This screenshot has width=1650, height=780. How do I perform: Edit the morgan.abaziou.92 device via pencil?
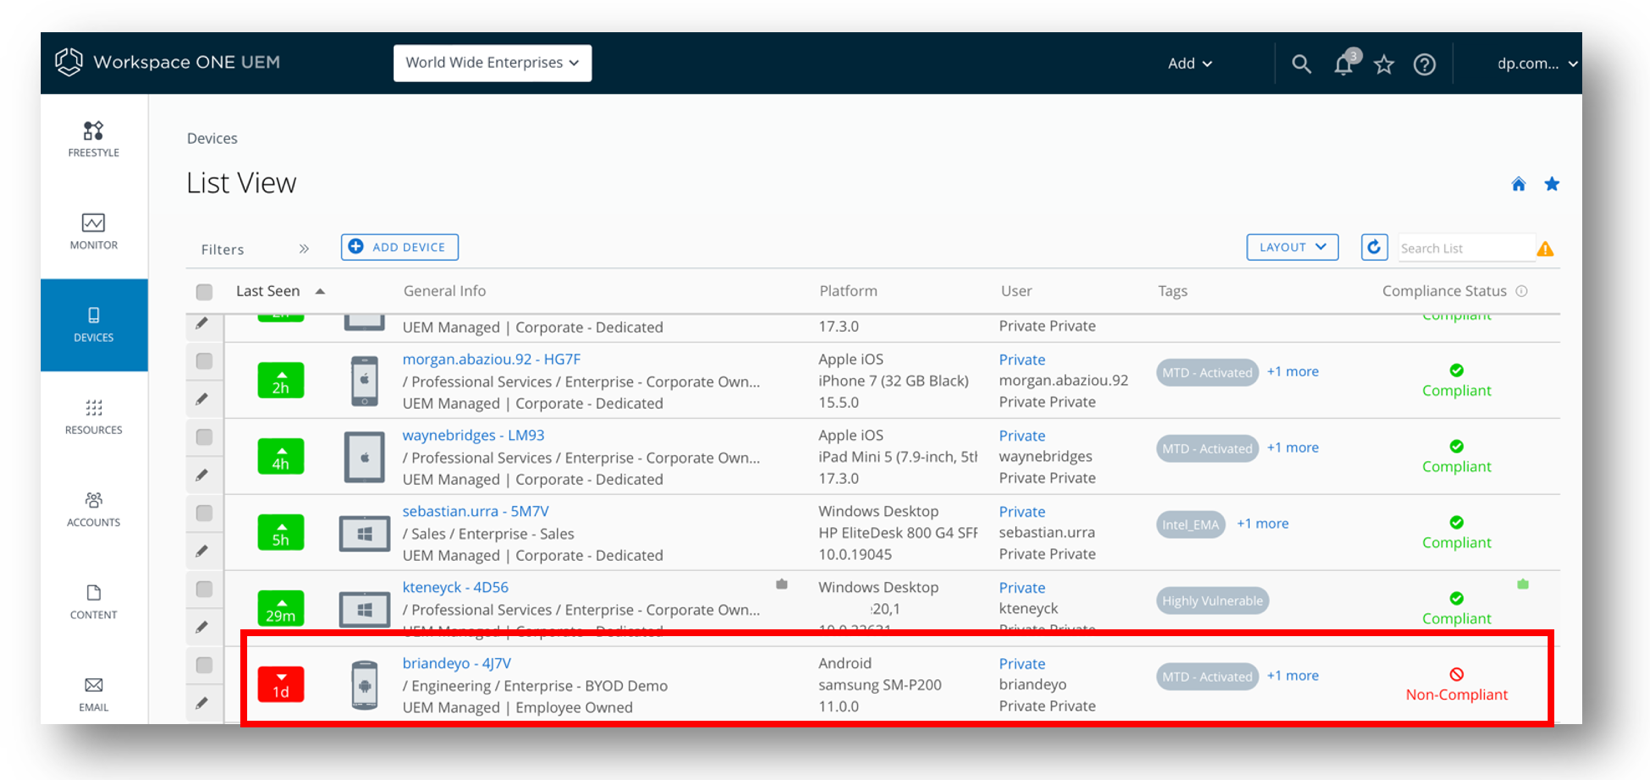pos(202,399)
